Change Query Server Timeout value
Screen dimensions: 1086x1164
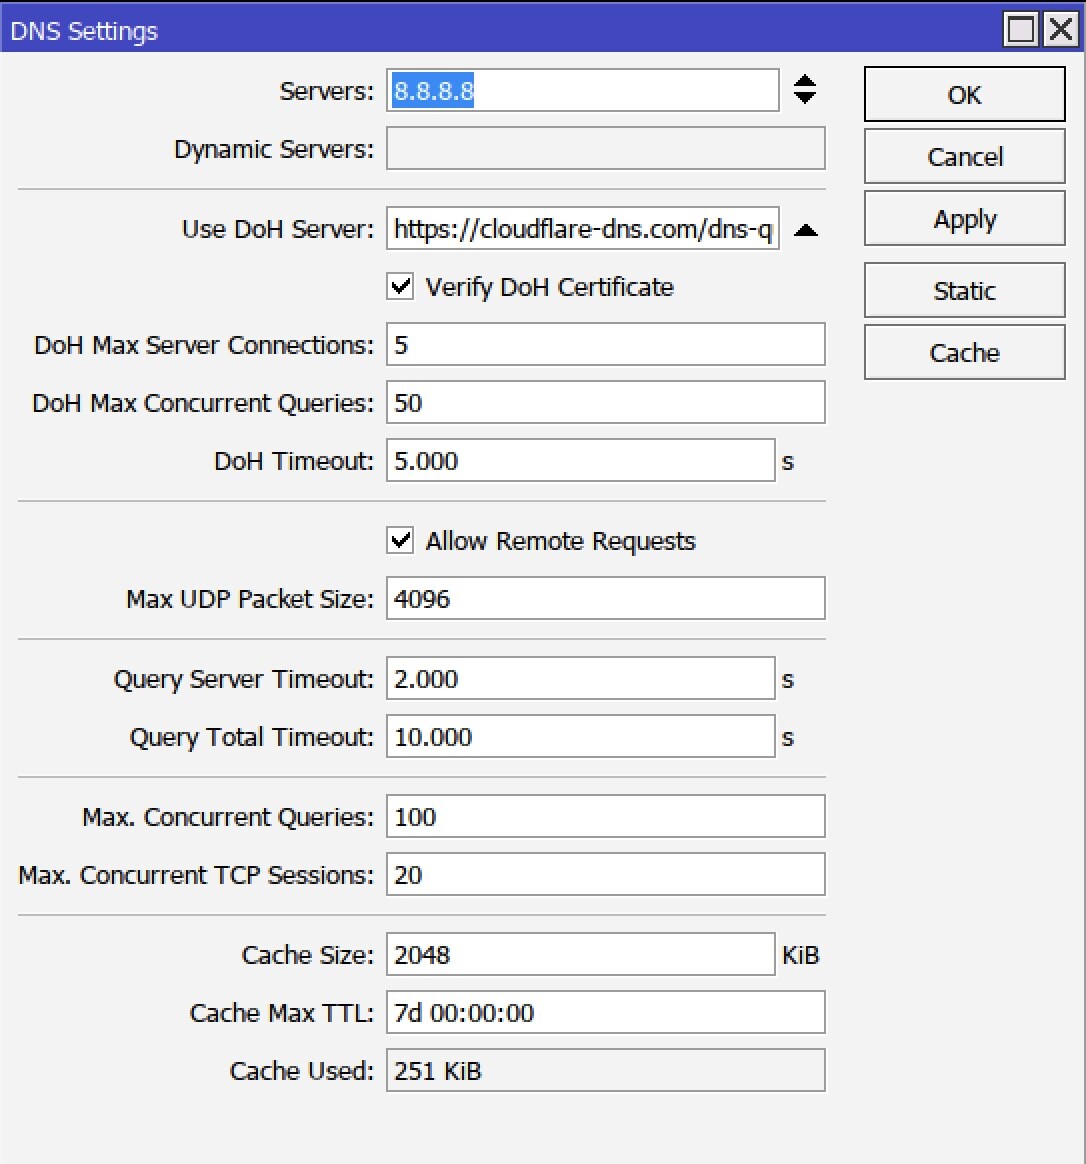(580, 678)
